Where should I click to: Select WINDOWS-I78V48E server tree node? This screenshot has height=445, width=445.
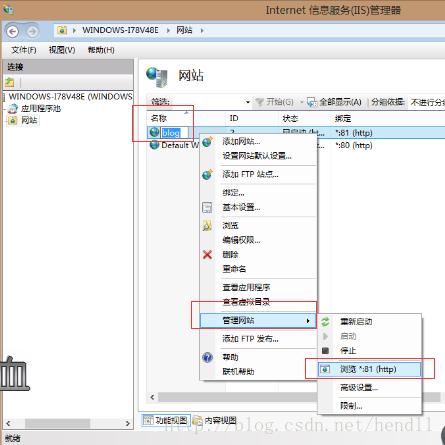pos(70,97)
